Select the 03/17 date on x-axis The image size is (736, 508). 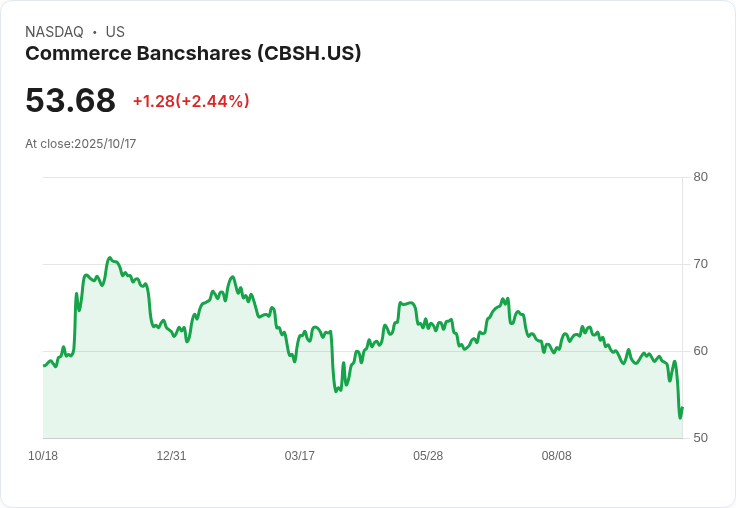click(x=299, y=456)
